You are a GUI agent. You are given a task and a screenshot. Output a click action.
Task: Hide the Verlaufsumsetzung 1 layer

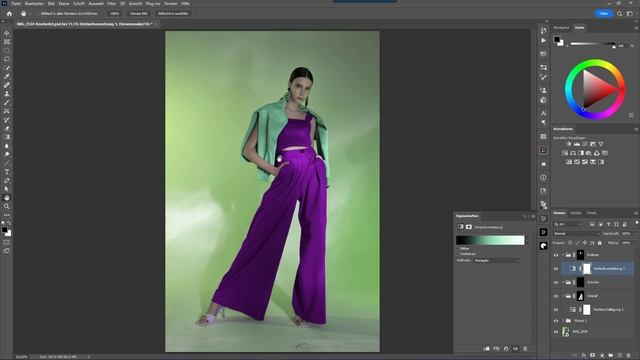556,269
